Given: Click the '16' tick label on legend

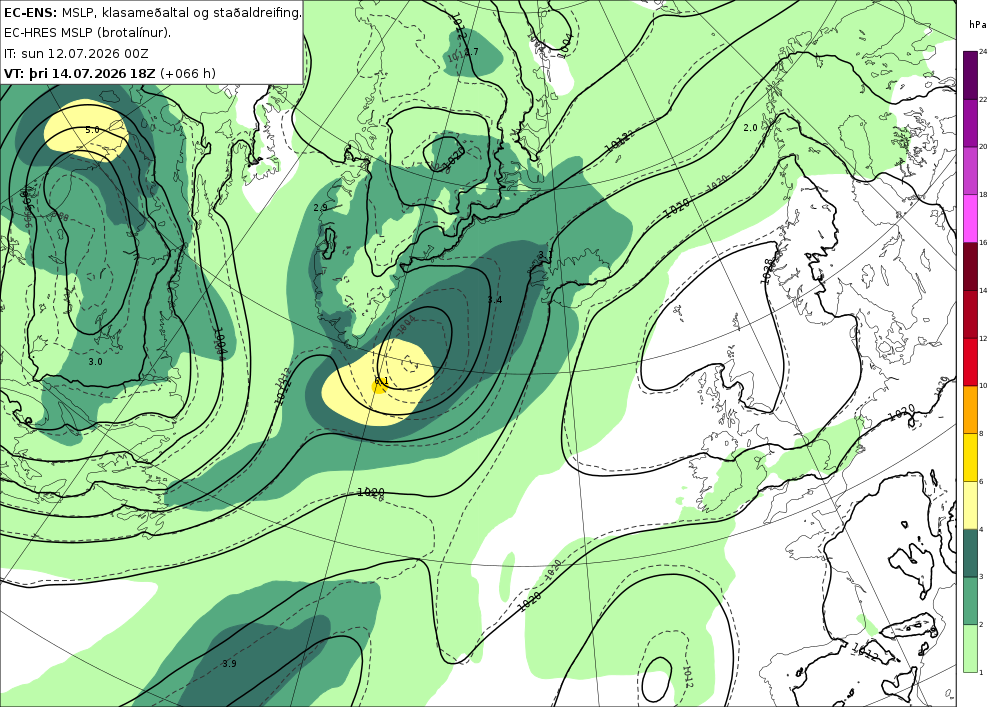Looking at the screenshot, I should coord(983,242).
